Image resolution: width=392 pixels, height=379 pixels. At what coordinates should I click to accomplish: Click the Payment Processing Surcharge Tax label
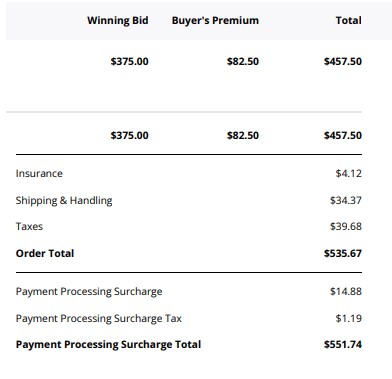coord(99,318)
